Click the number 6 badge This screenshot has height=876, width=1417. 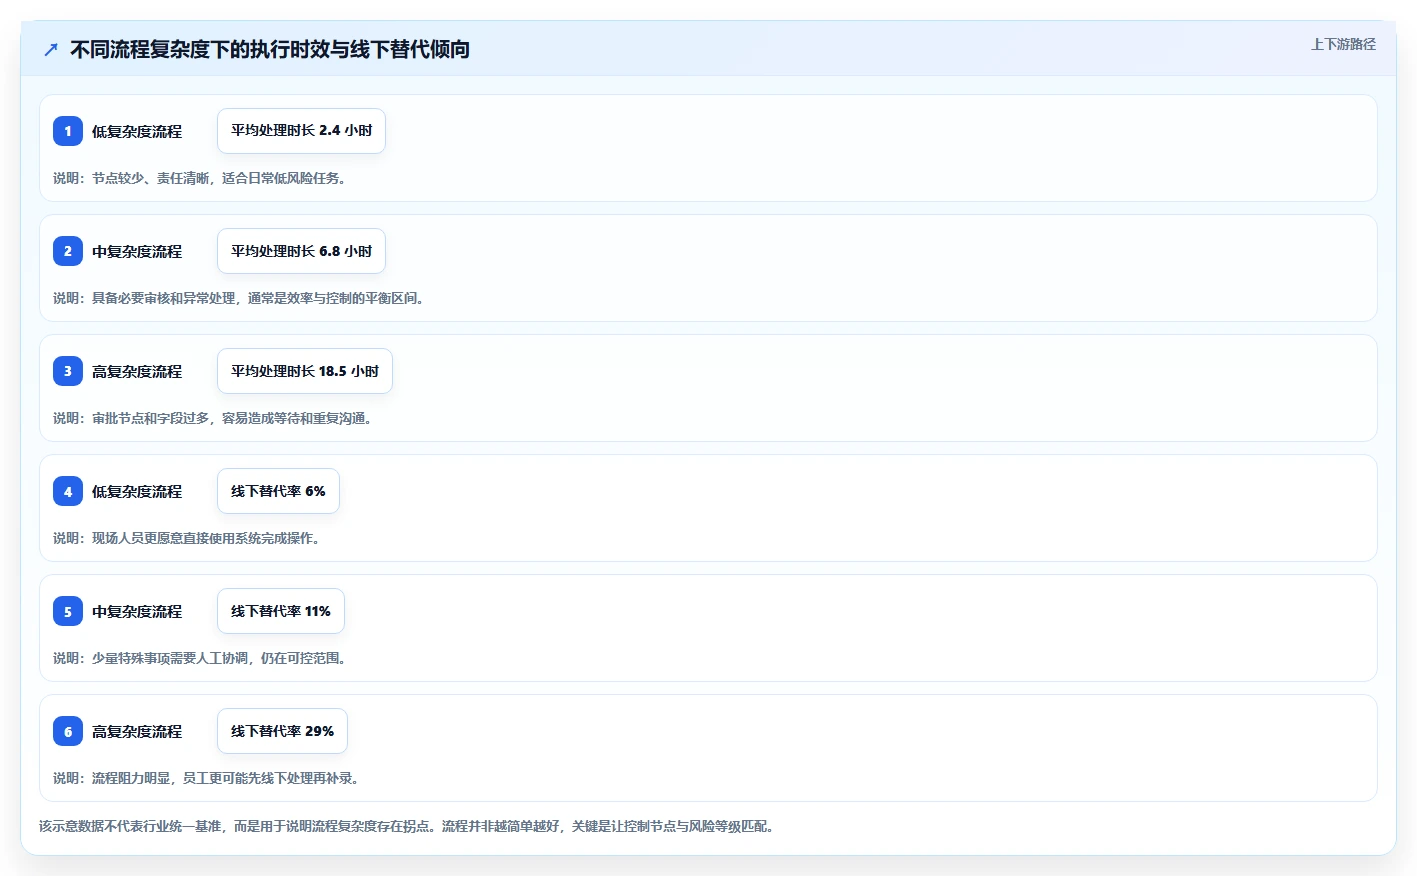point(68,731)
